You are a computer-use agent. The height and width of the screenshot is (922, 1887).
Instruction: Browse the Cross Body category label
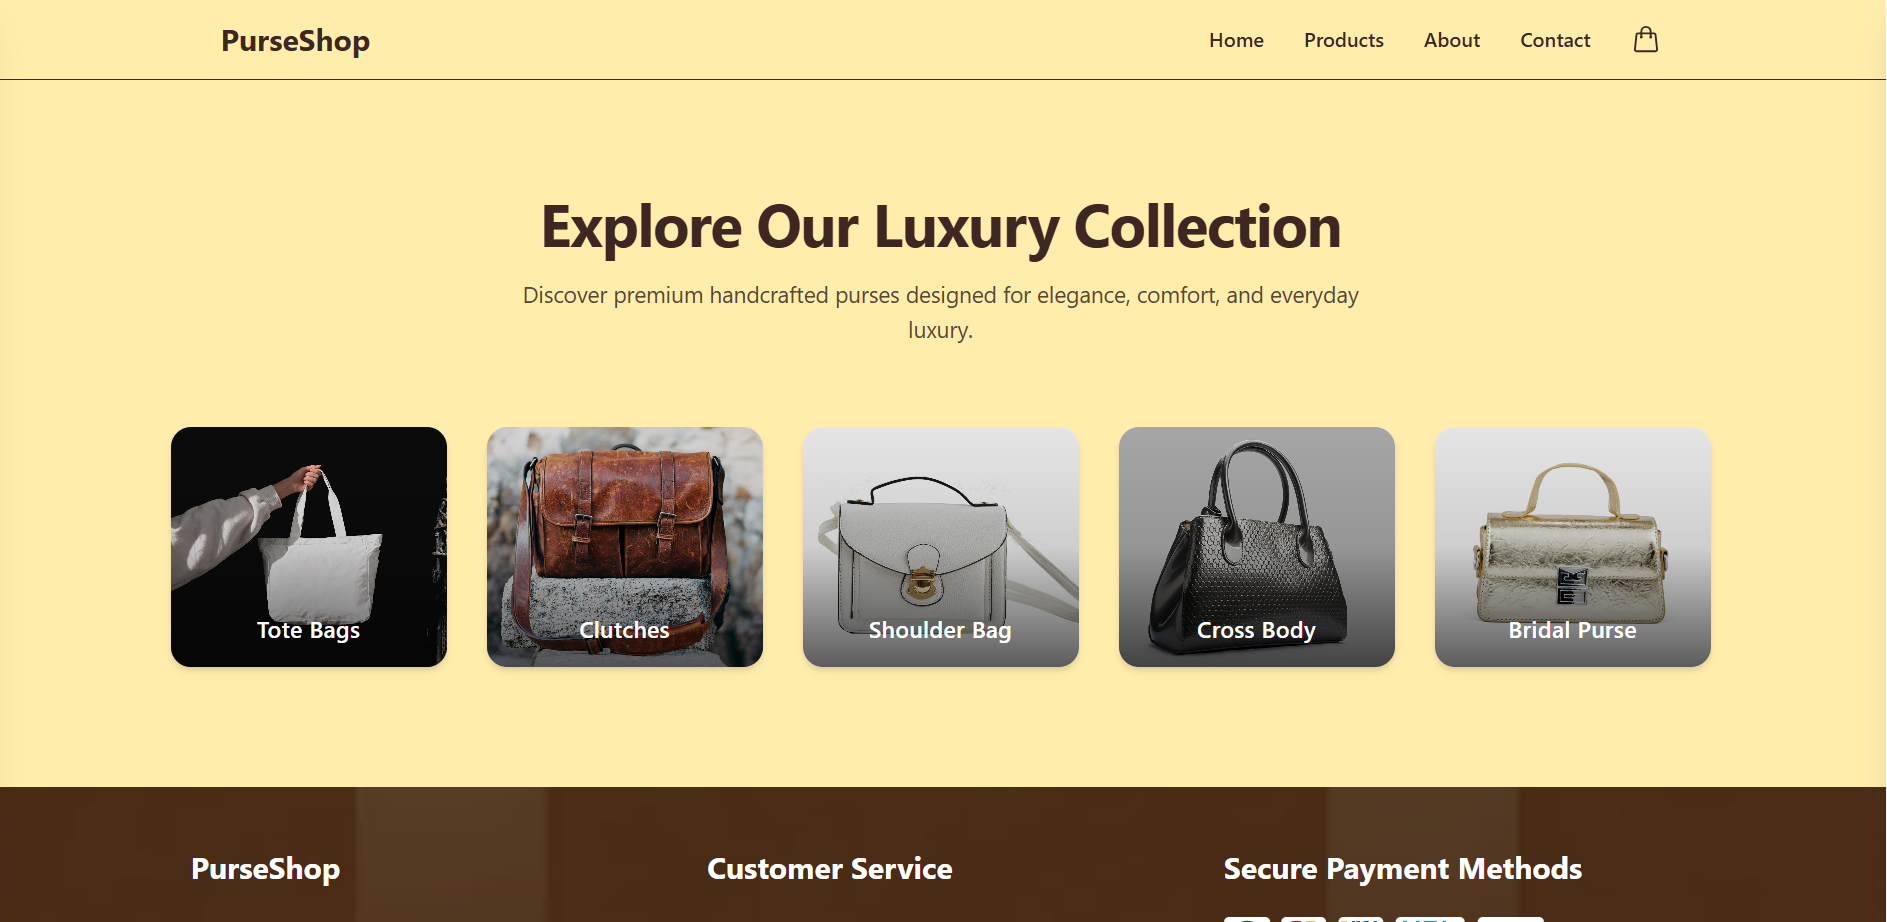pyautogui.click(x=1256, y=630)
